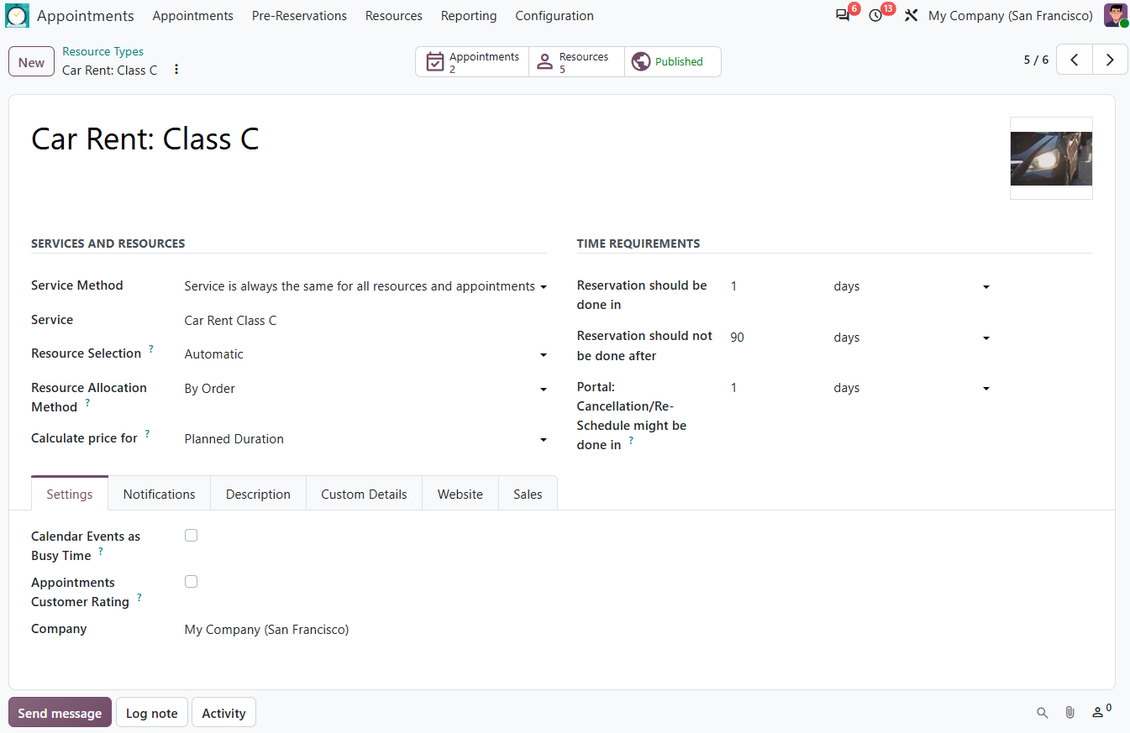Open the Configuration menu
This screenshot has height=733, width=1130.
point(554,16)
